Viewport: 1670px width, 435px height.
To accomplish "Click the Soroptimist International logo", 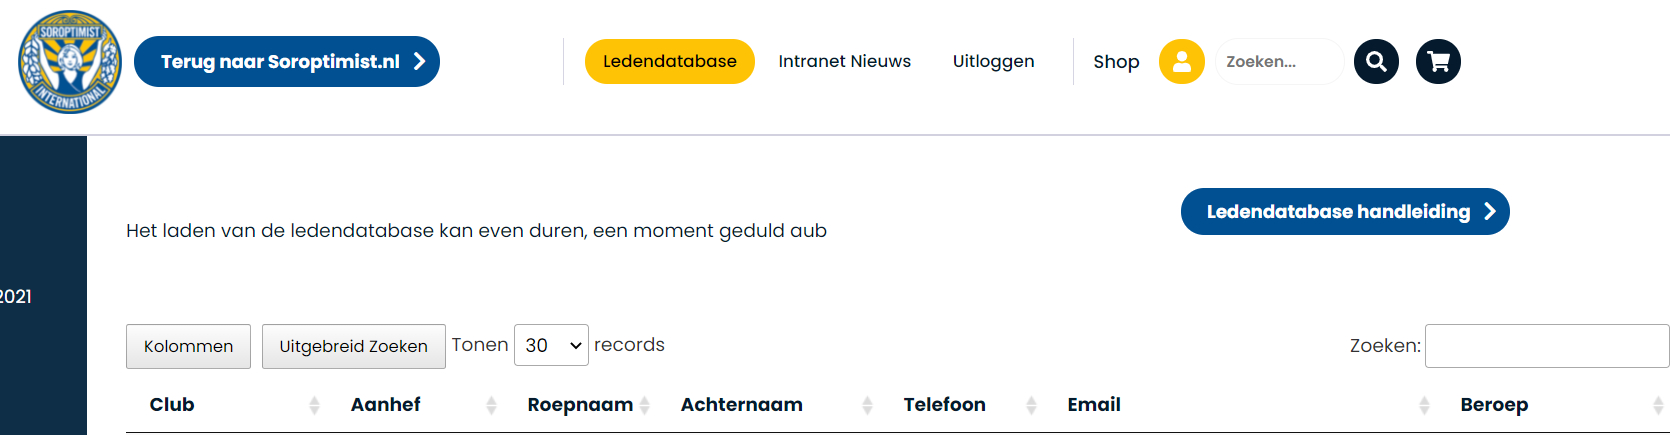I will pos(70,62).
